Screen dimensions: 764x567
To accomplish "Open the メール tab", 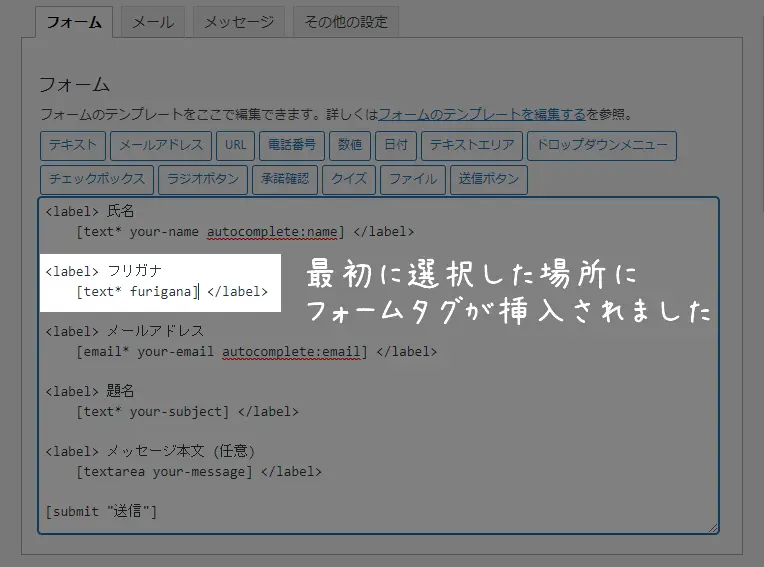I will [153, 22].
